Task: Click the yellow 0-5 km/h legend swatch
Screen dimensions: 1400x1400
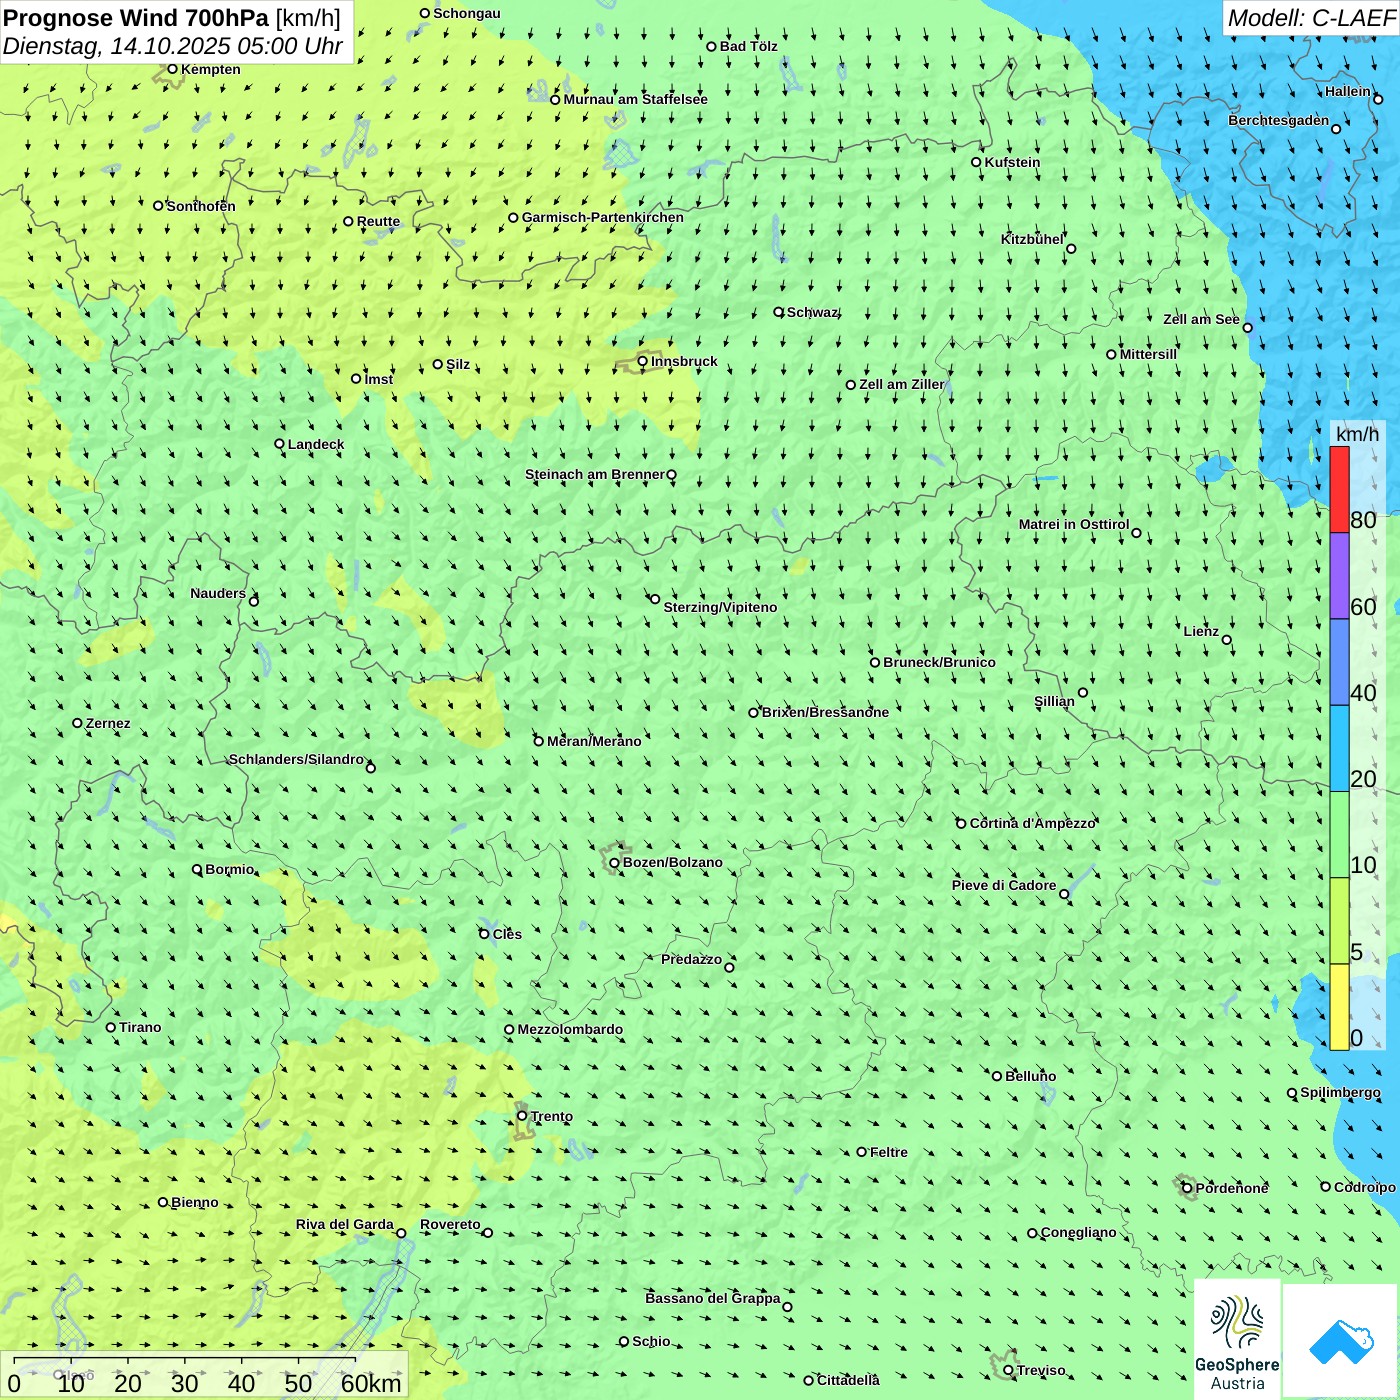Action: 1339,1006
